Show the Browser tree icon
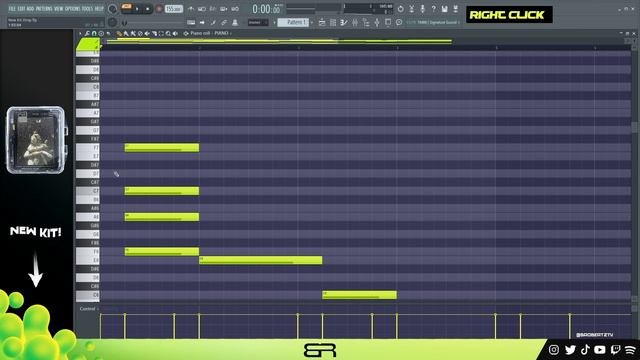 [x=366, y=22]
